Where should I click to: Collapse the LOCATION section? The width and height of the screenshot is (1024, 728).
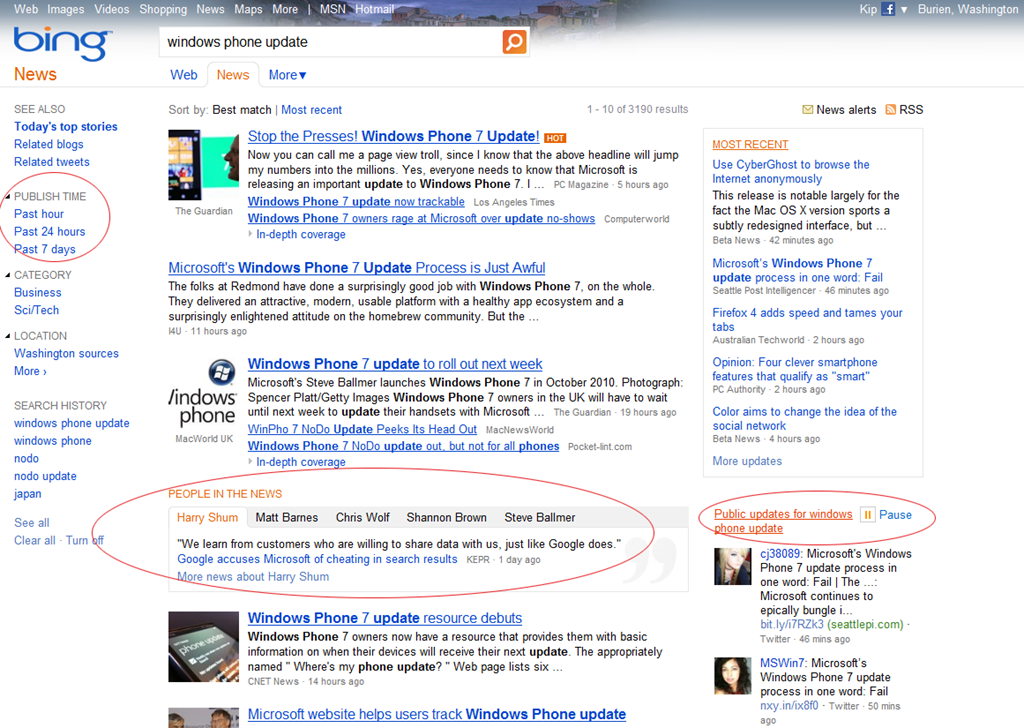8,336
